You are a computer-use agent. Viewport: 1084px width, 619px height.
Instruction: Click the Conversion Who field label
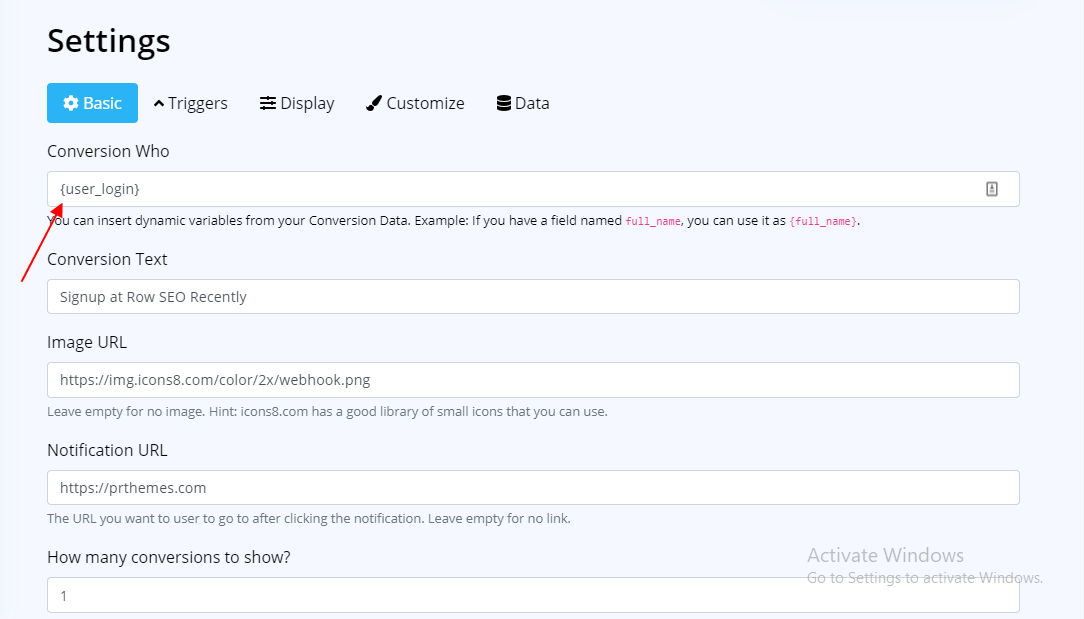108,151
